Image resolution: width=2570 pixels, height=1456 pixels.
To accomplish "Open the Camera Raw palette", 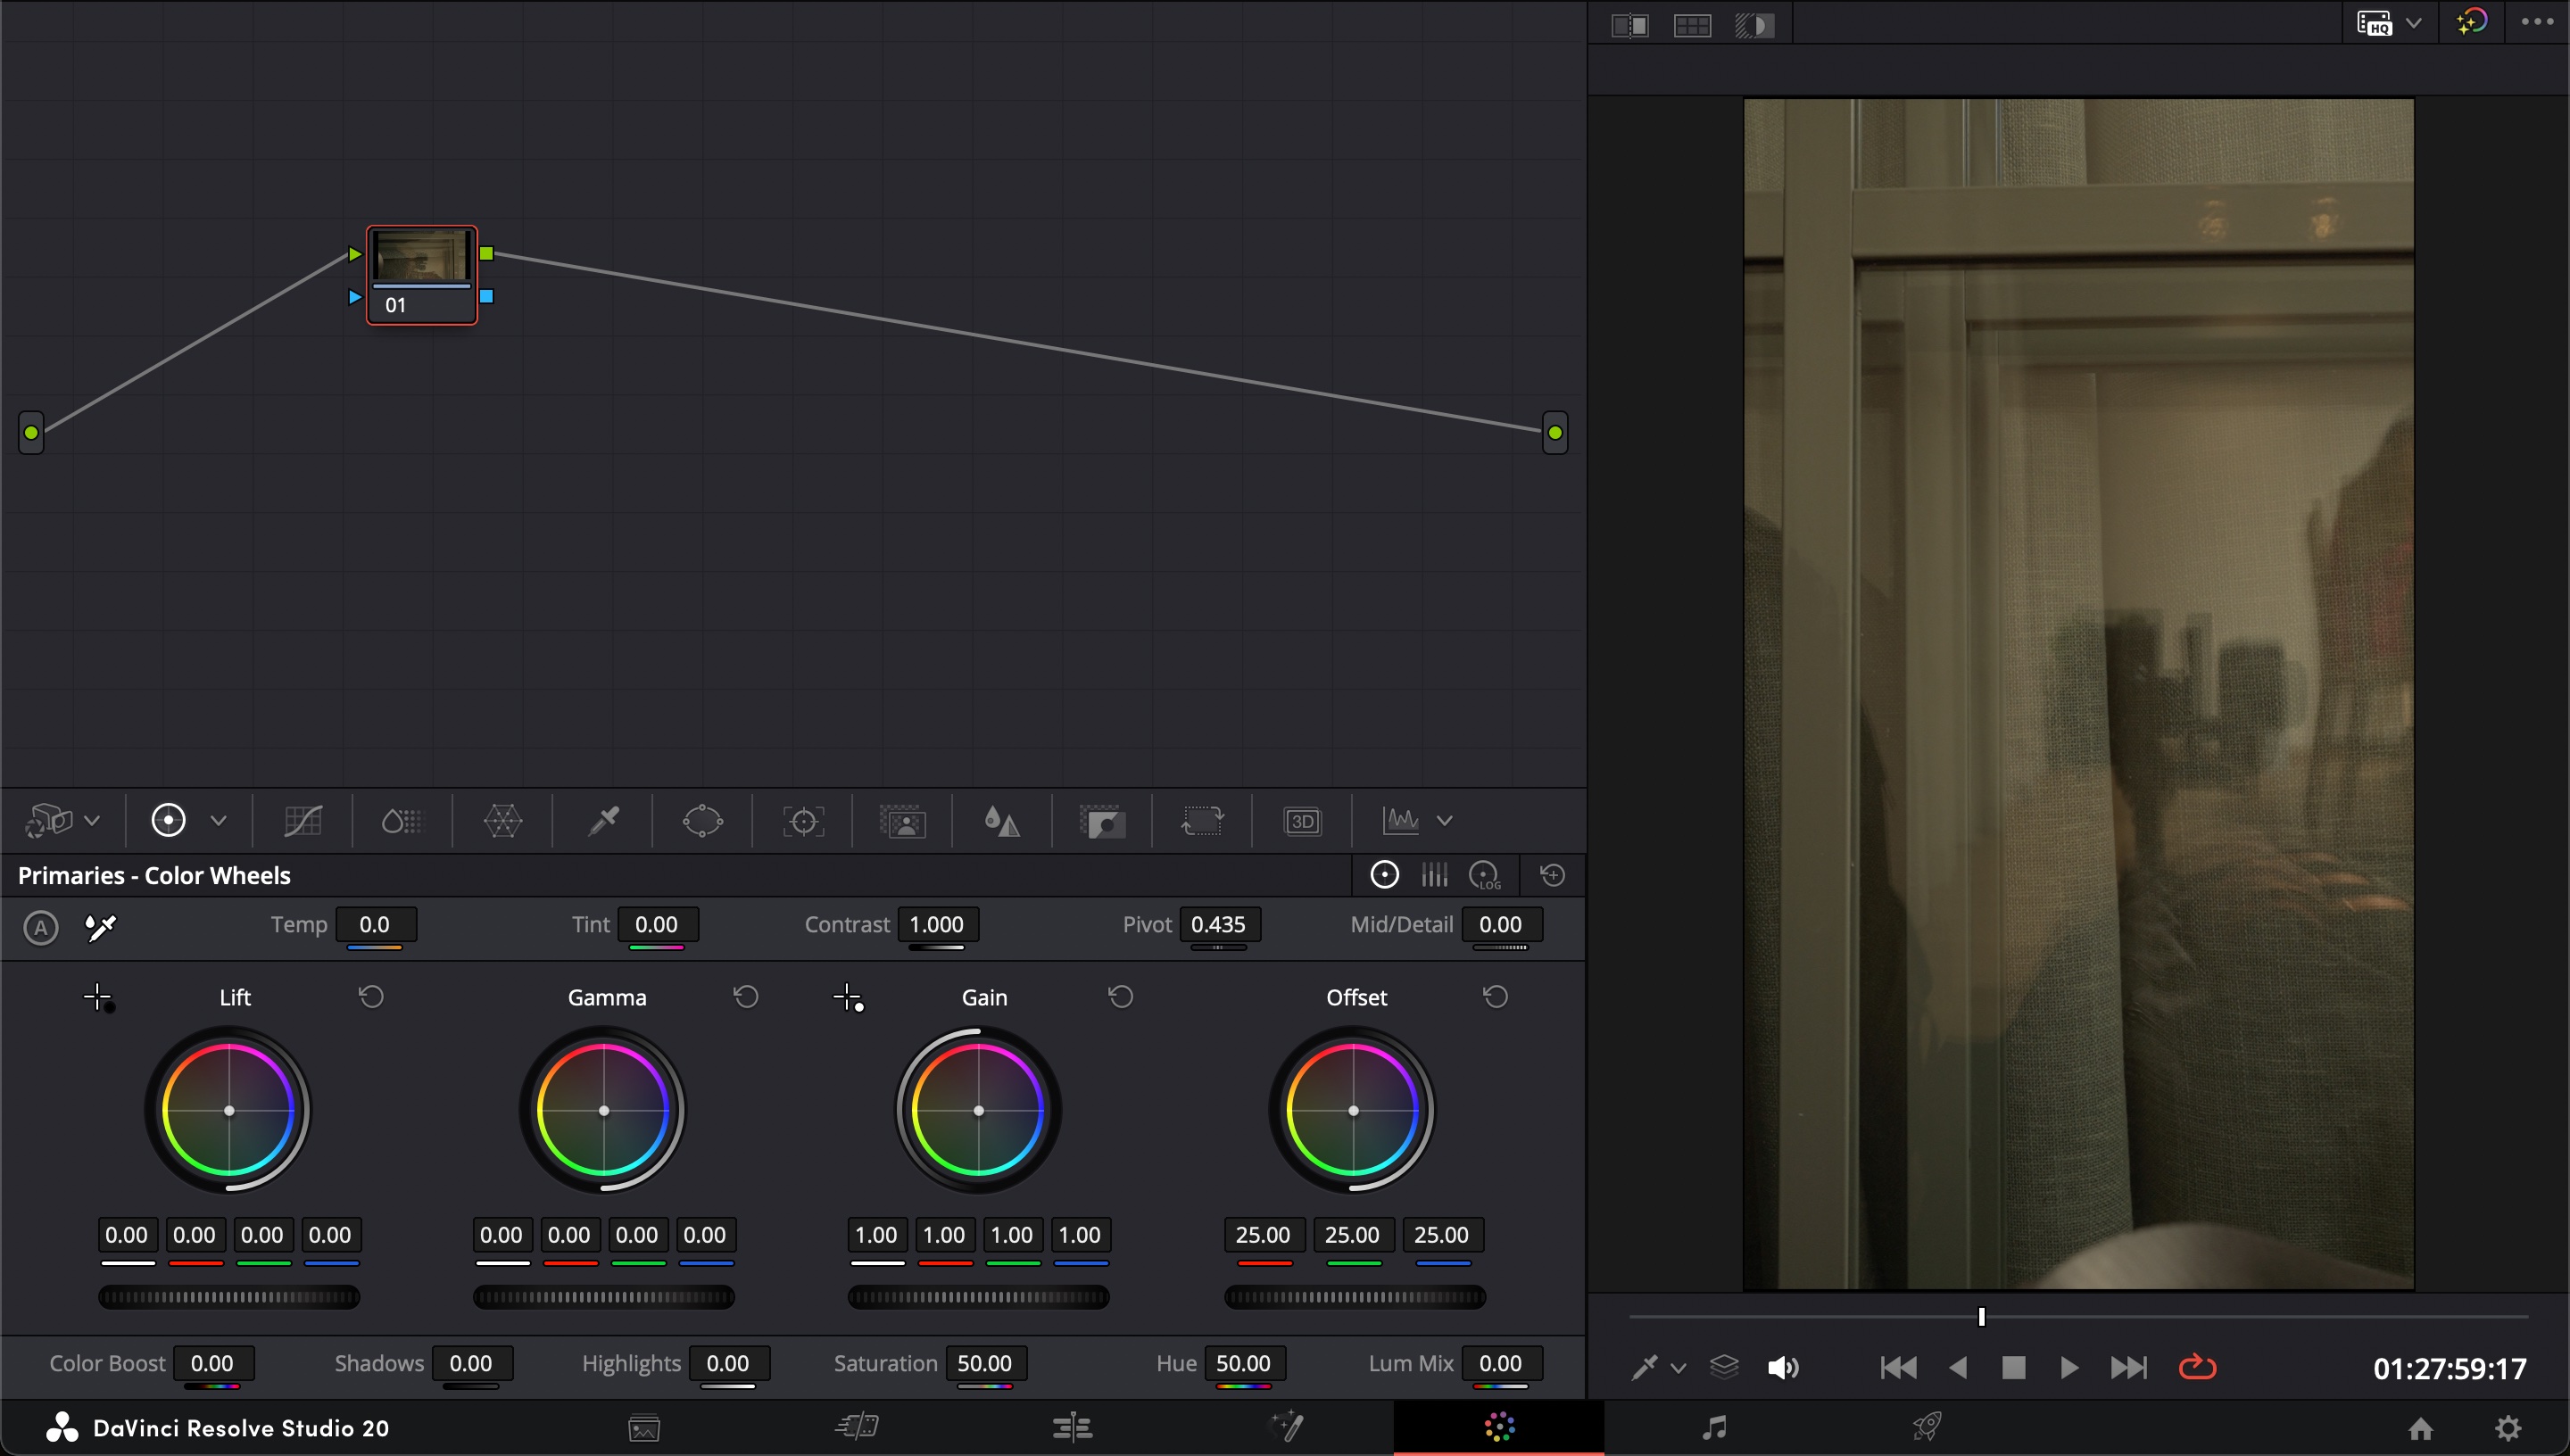I will click(49, 821).
